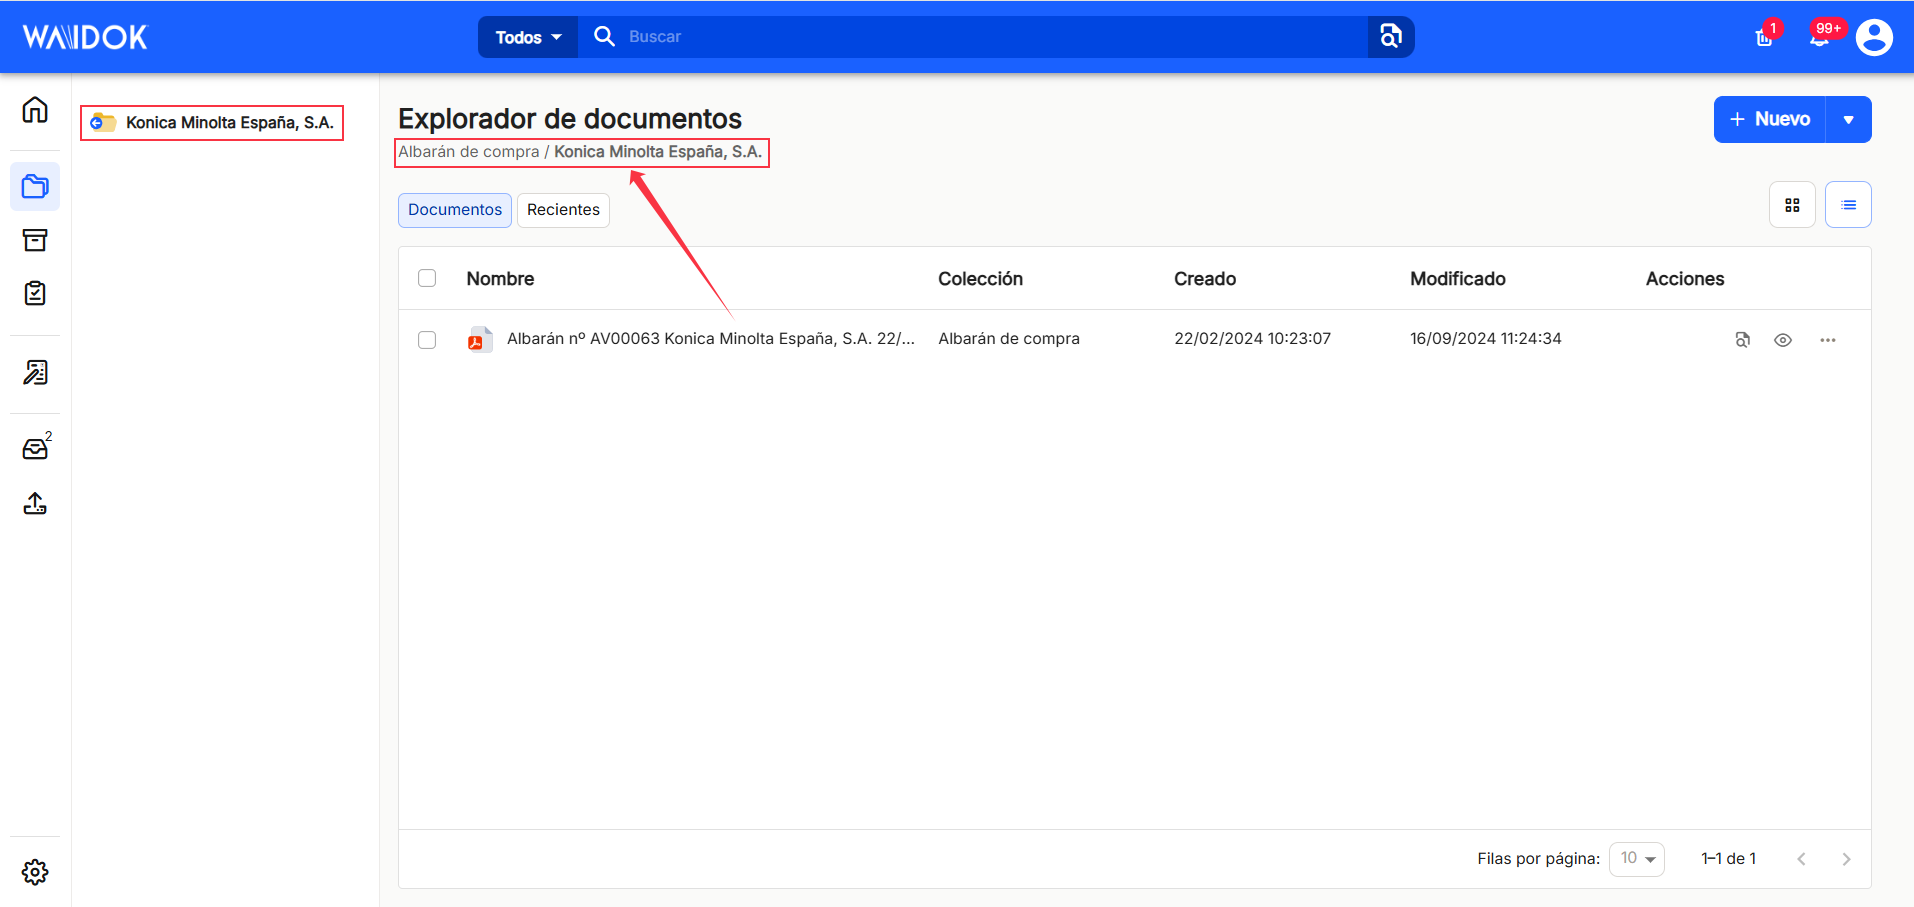Open the archive box sidebar icon
Screen dimensions: 1914x907
tap(35, 240)
